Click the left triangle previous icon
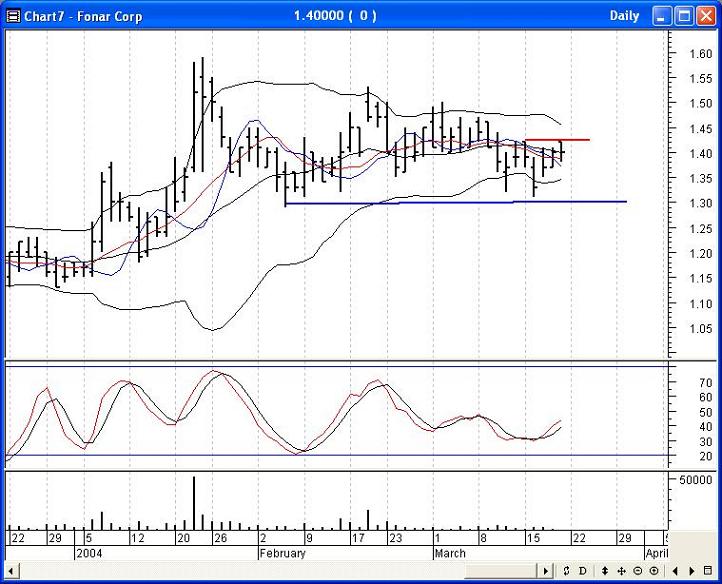 675,571
